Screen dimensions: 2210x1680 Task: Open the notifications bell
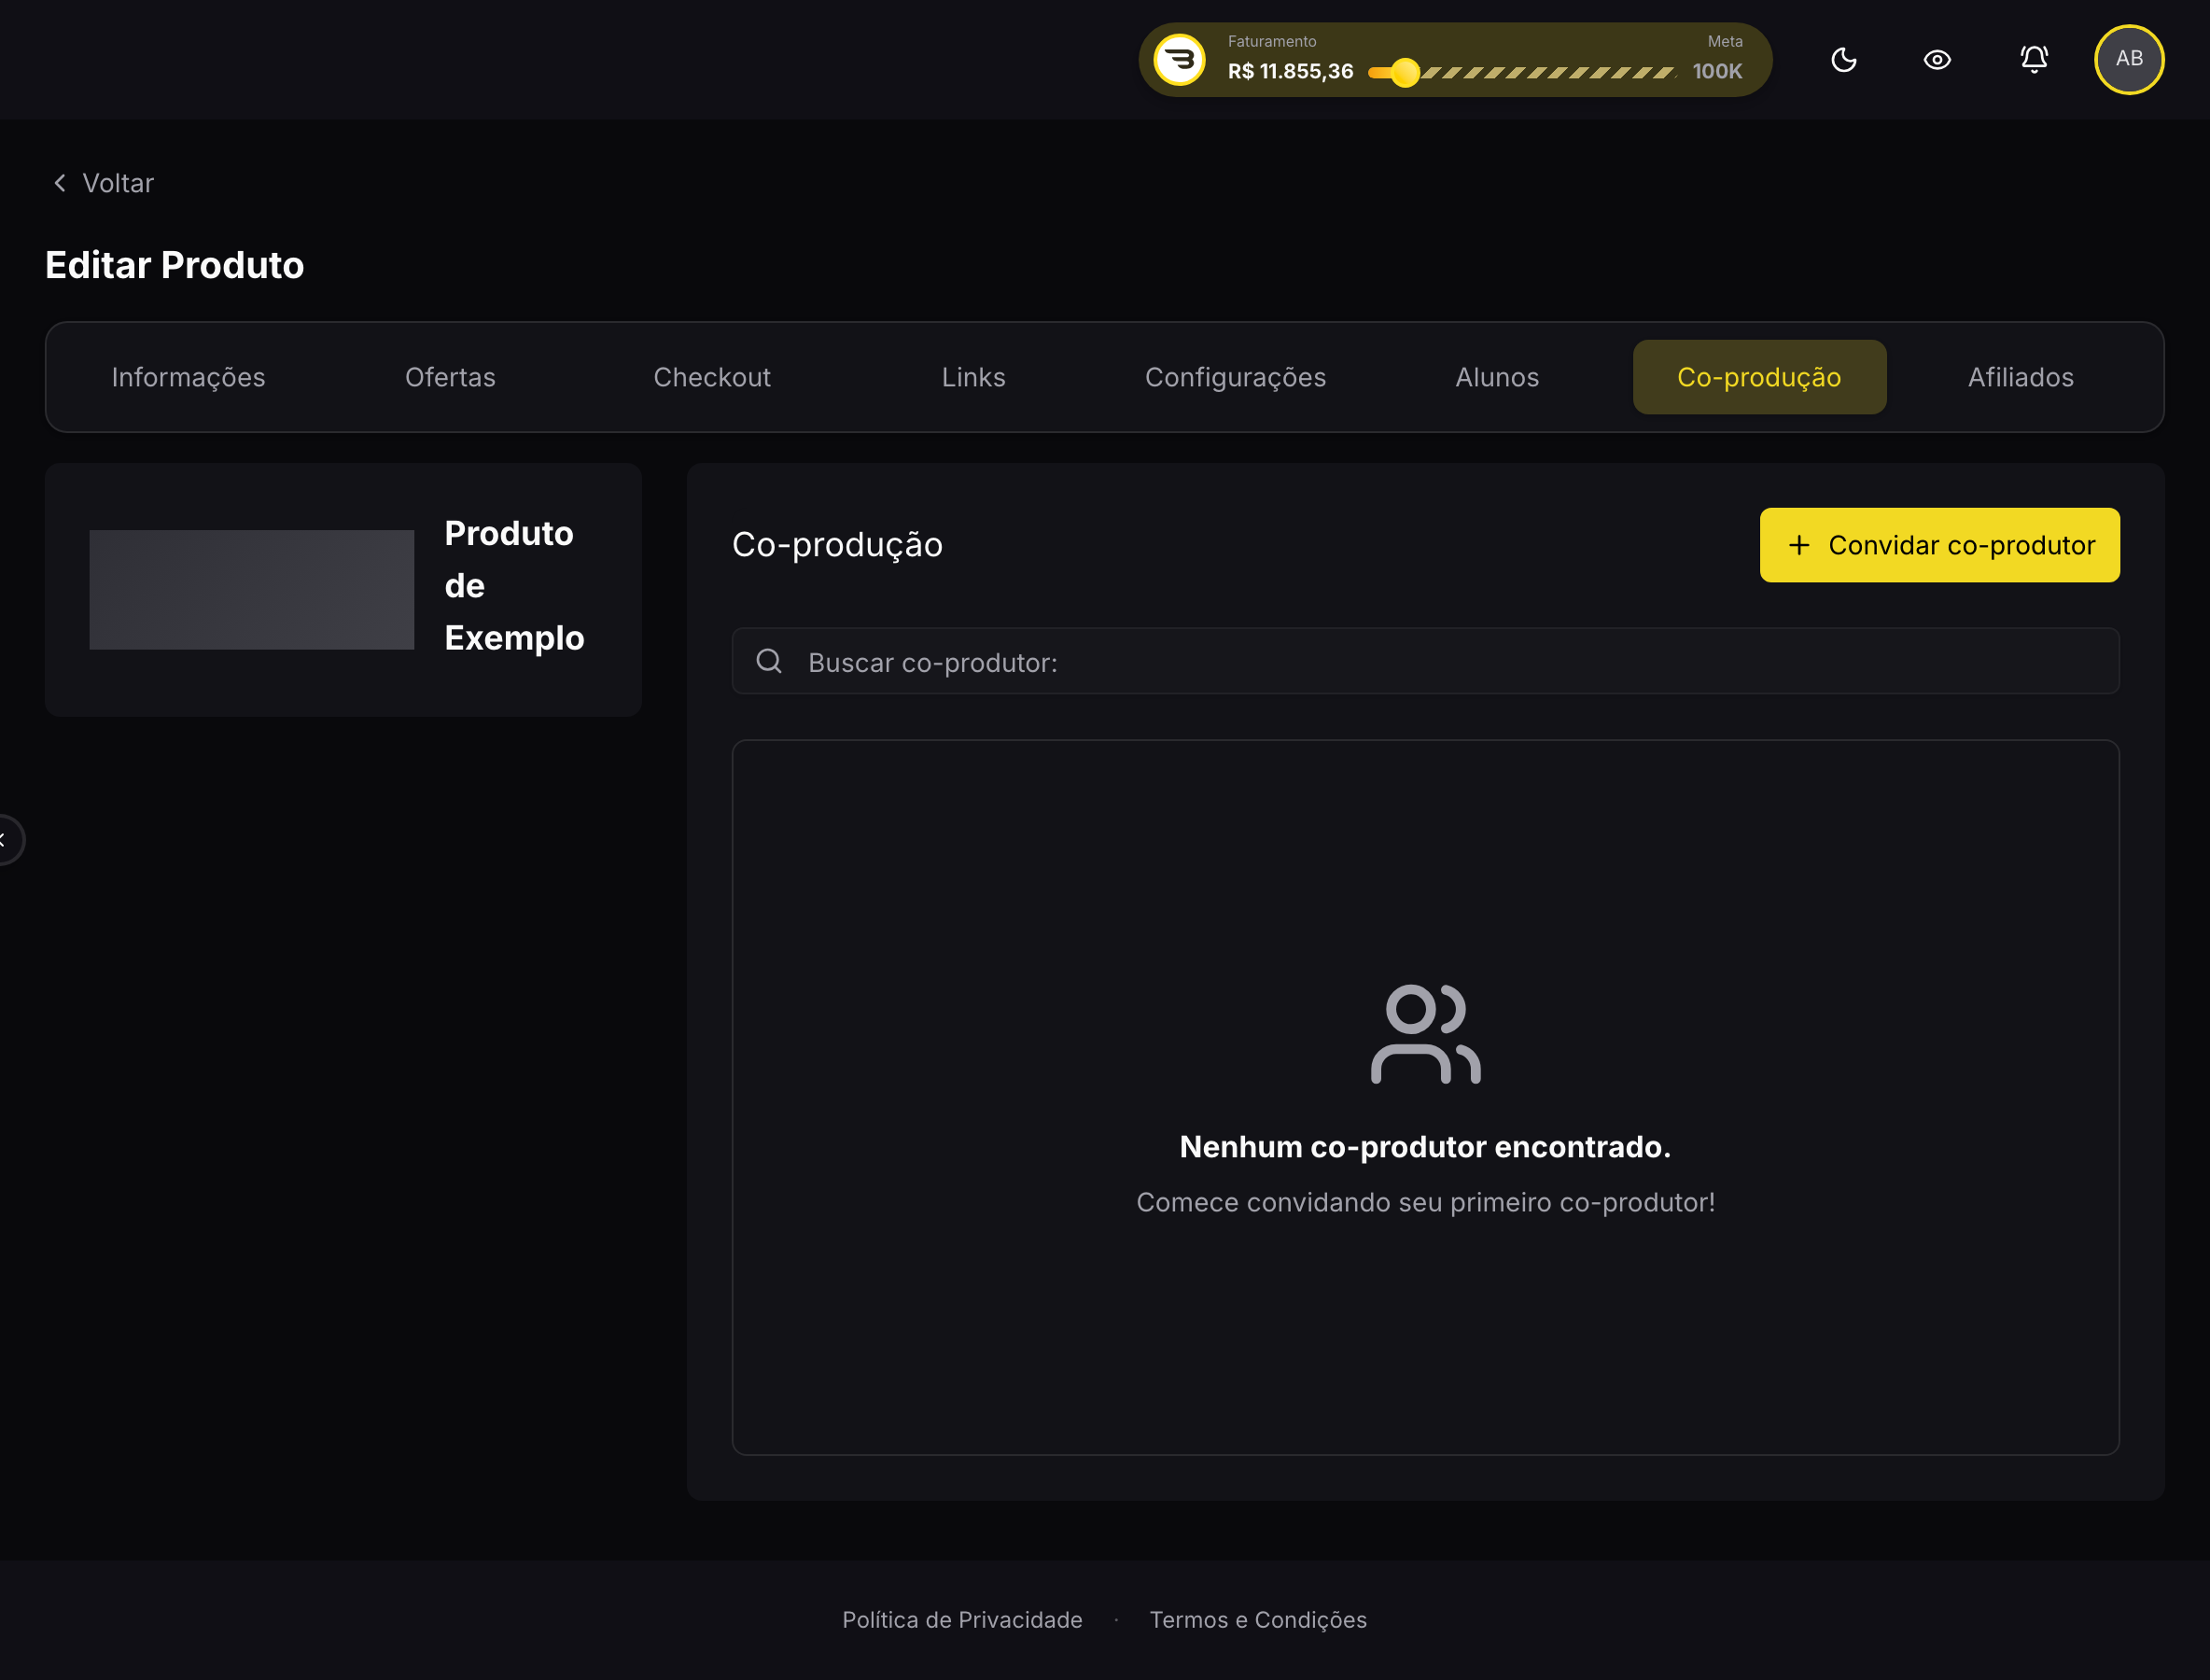[x=2034, y=59]
